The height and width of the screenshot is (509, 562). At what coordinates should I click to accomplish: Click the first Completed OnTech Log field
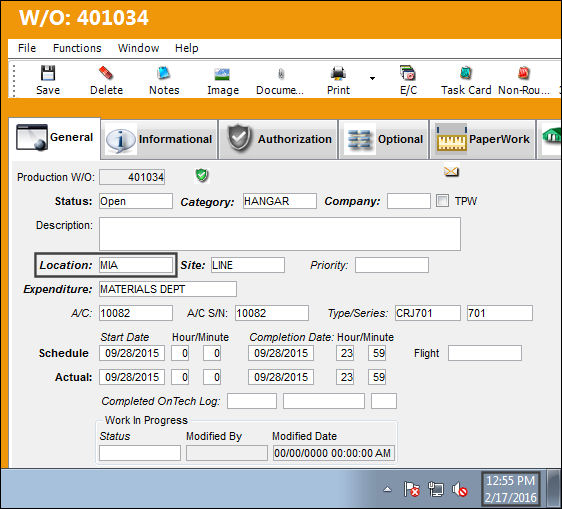pyautogui.click(x=252, y=401)
